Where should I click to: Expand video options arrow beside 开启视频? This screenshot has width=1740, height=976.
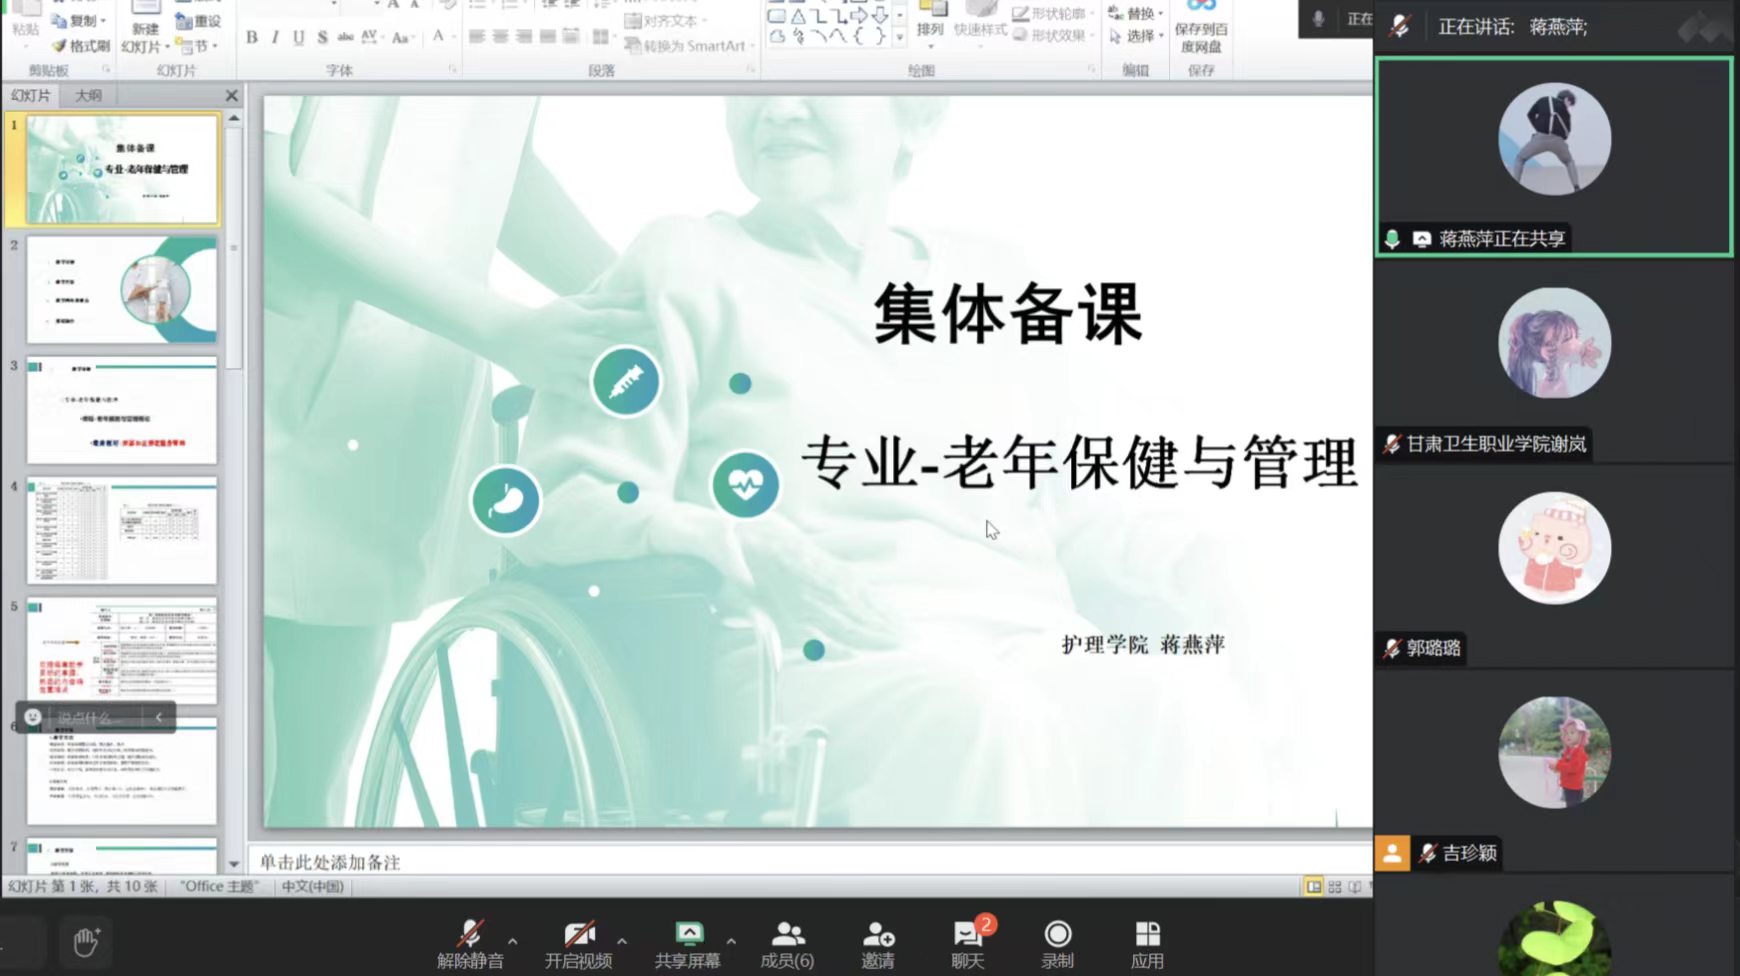pyautogui.click(x=622, y=941)
